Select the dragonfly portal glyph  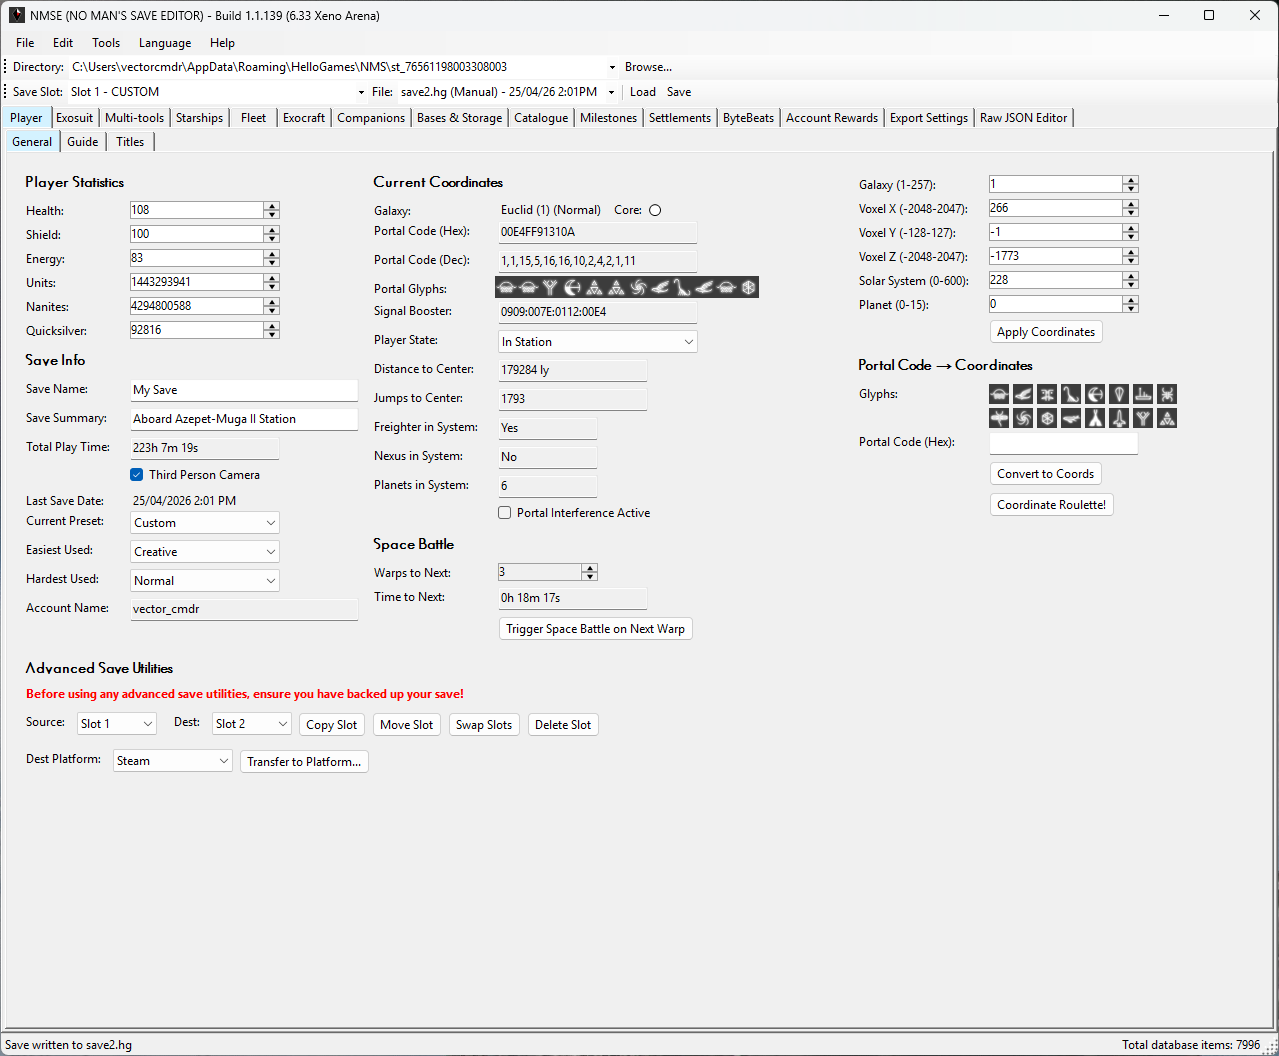tap(999, 418)
